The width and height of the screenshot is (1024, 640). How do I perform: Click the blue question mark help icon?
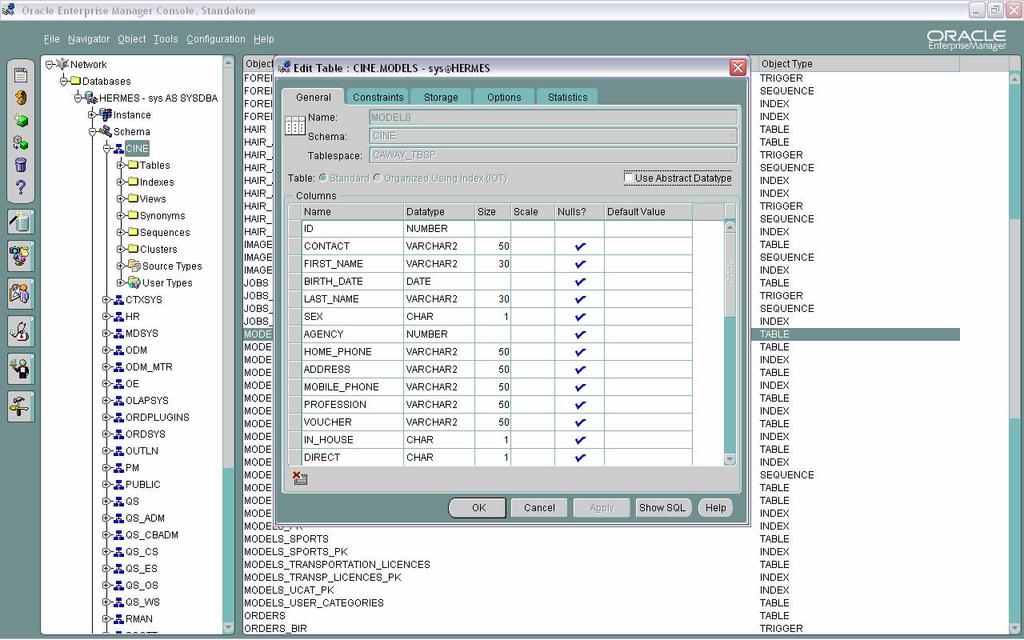click(20, 187)
